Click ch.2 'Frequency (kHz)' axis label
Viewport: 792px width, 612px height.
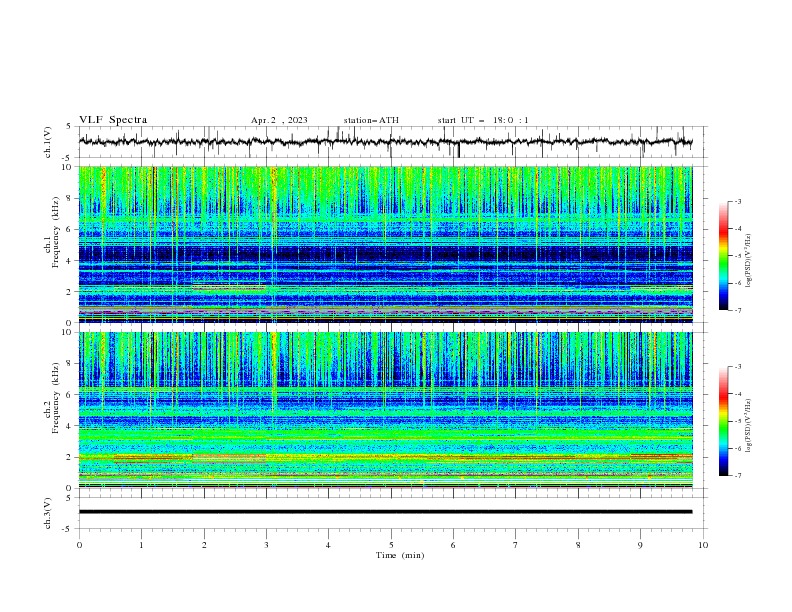pyautogui.click(x=55, y=398)
